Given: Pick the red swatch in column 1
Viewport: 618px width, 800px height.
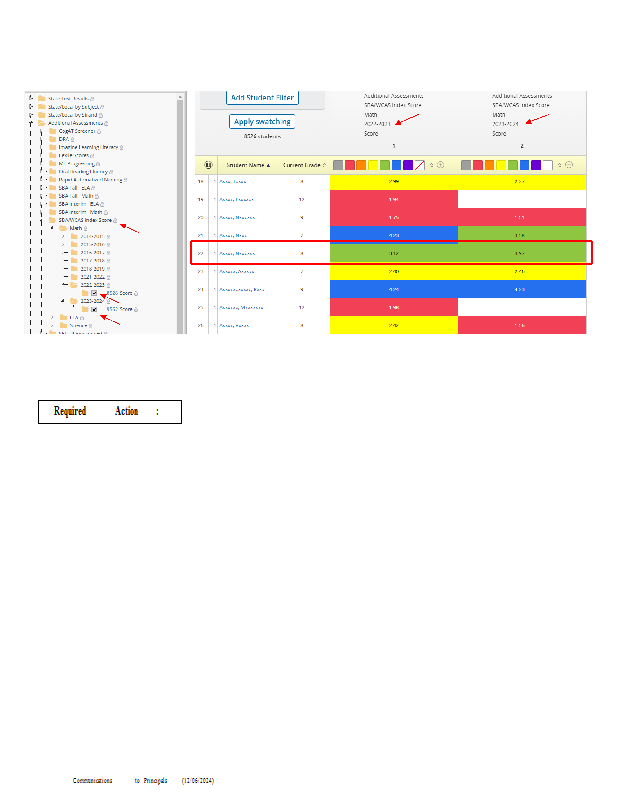Looking at the screenshot, I should point(350,165).
